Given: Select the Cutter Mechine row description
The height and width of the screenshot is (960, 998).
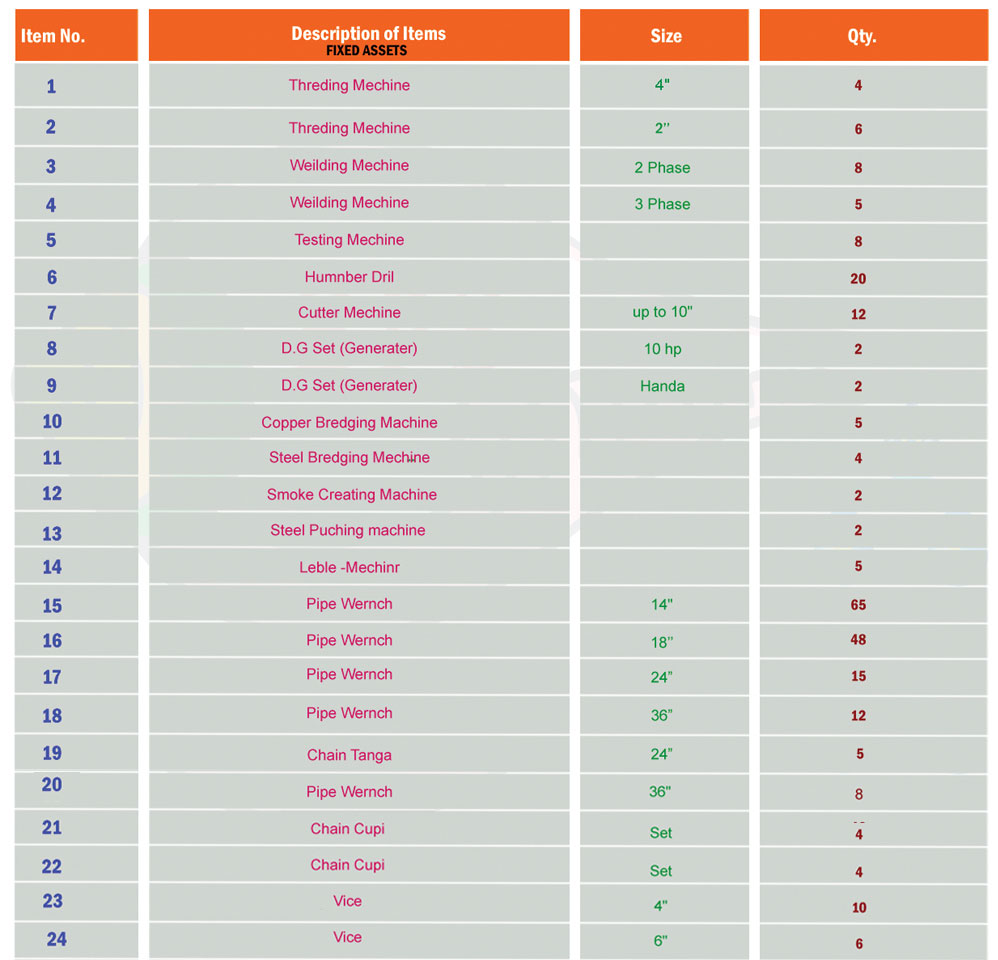Looking at the screenshot, I should coord(349,313).
